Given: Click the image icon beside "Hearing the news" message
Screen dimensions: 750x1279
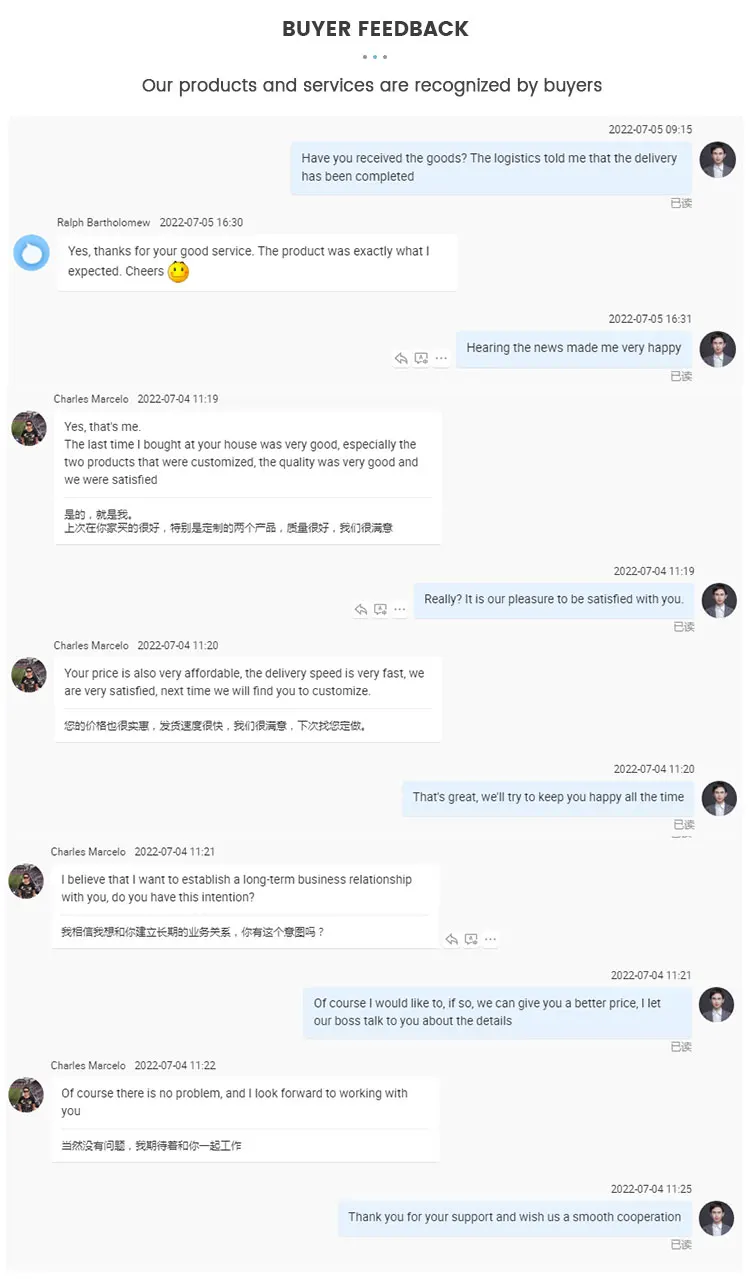Looking at the screenshot, I should click(421, 359).
